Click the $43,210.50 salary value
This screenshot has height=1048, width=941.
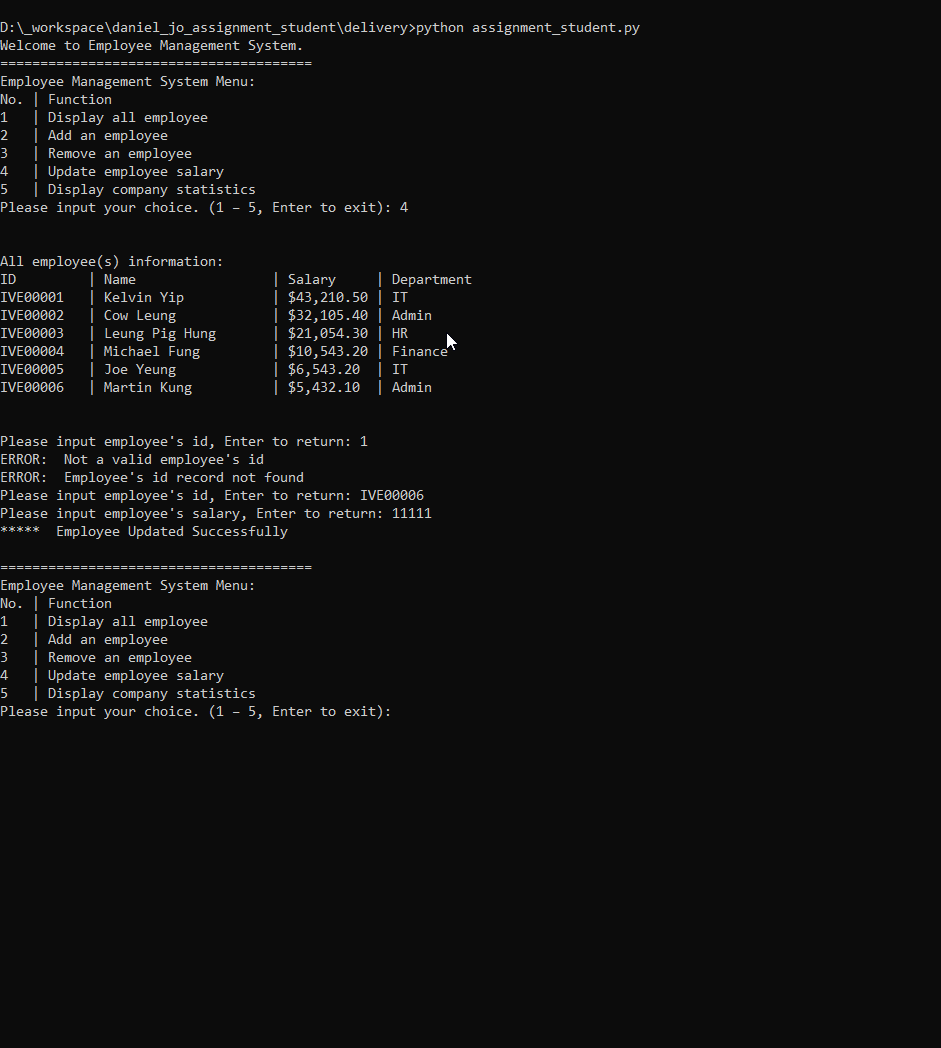click(328, 297)
